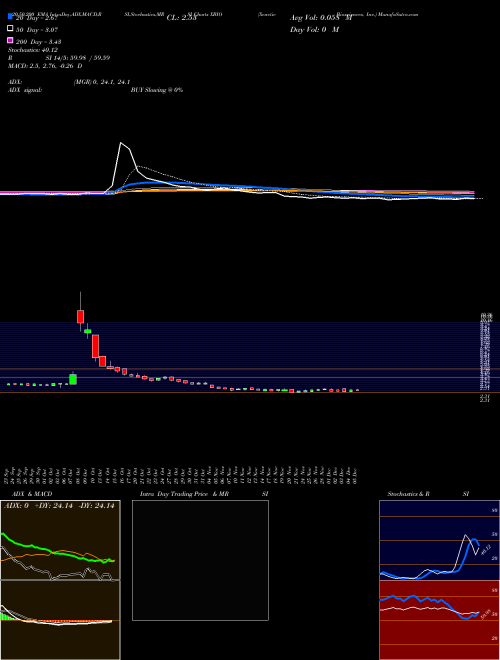This screenshot has width=500, height=660.
Task: Click the red RSI chart panel
Action: coord(439,620)
